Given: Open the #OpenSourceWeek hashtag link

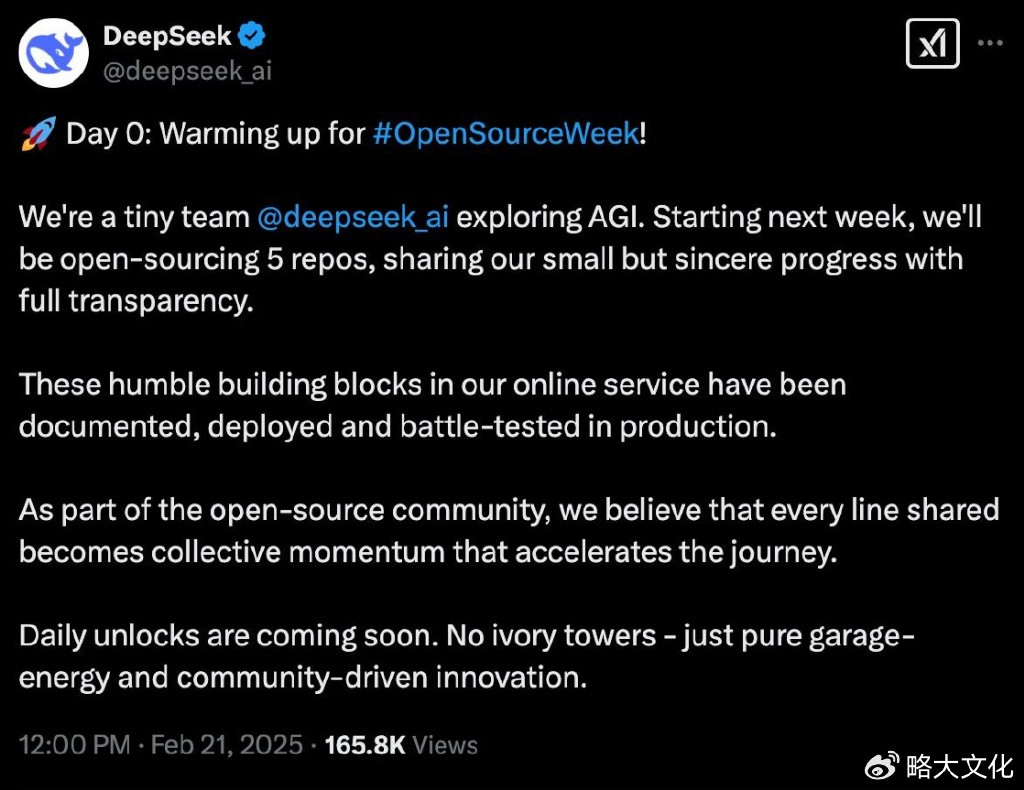Looking at the screenshot, I should click(505, 134).
